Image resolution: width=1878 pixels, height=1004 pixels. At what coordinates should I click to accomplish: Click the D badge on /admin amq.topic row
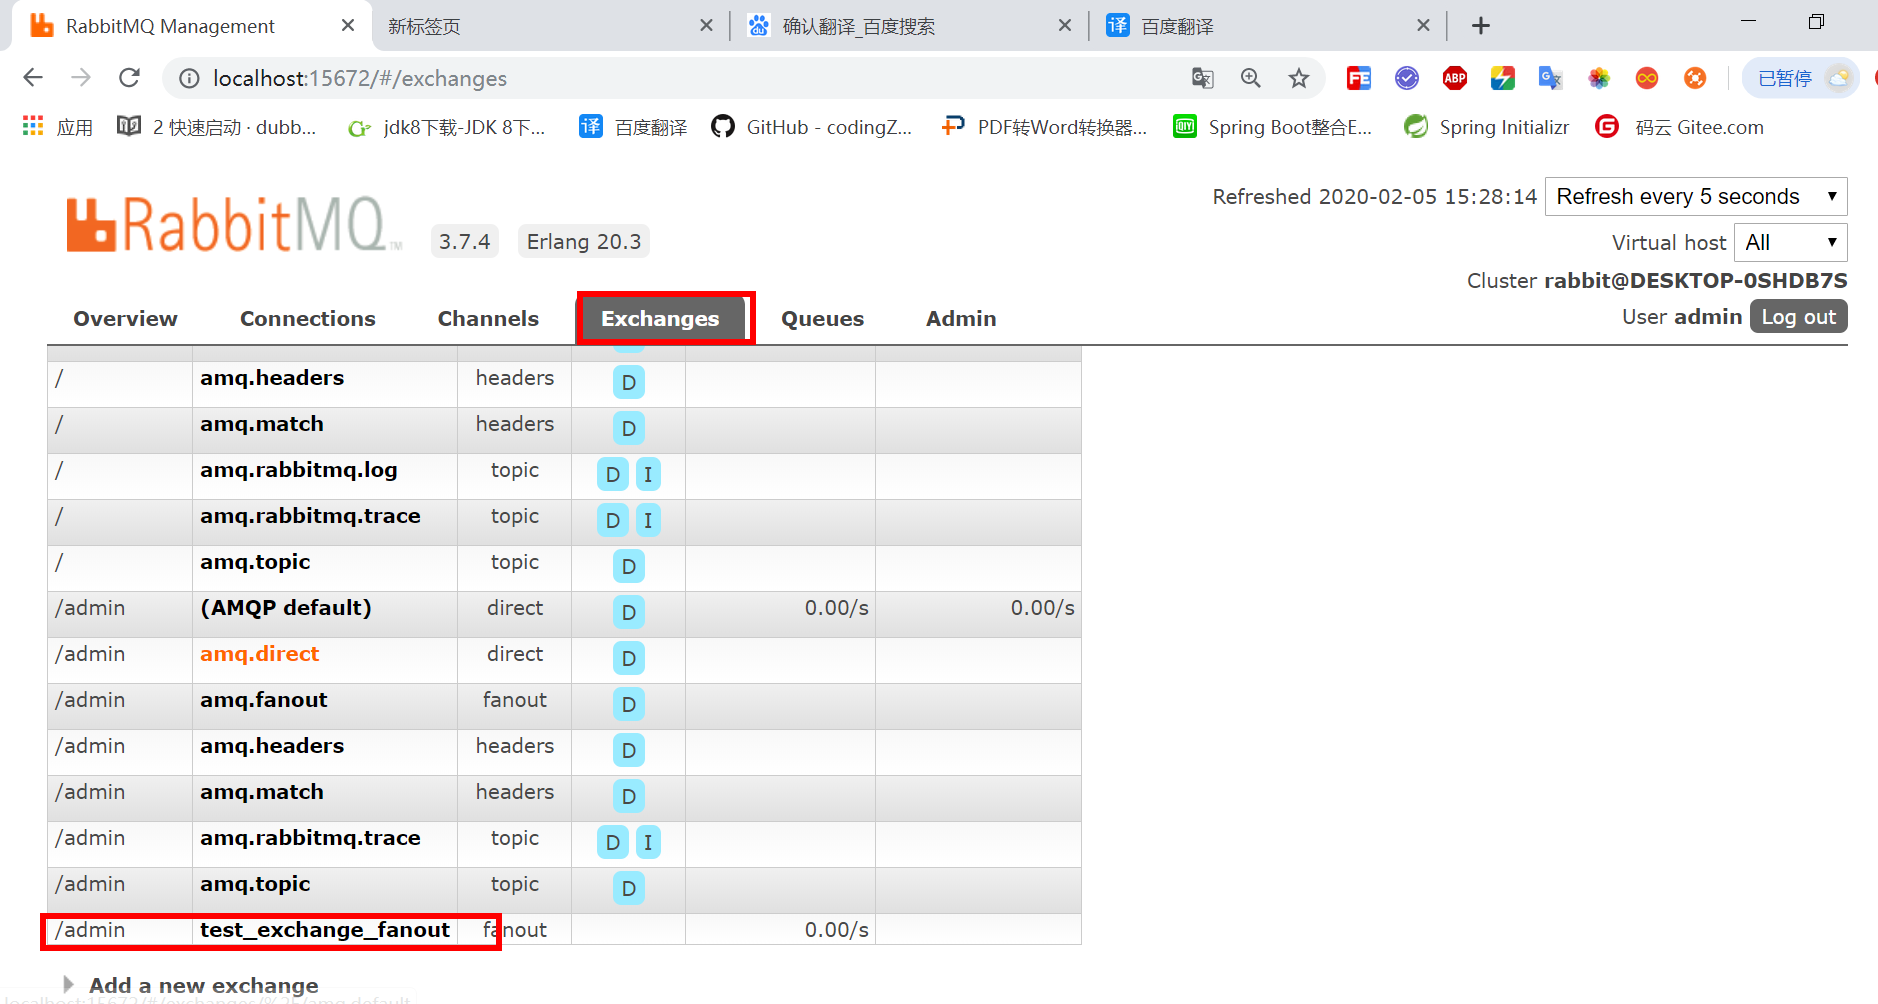click(628, 888)
